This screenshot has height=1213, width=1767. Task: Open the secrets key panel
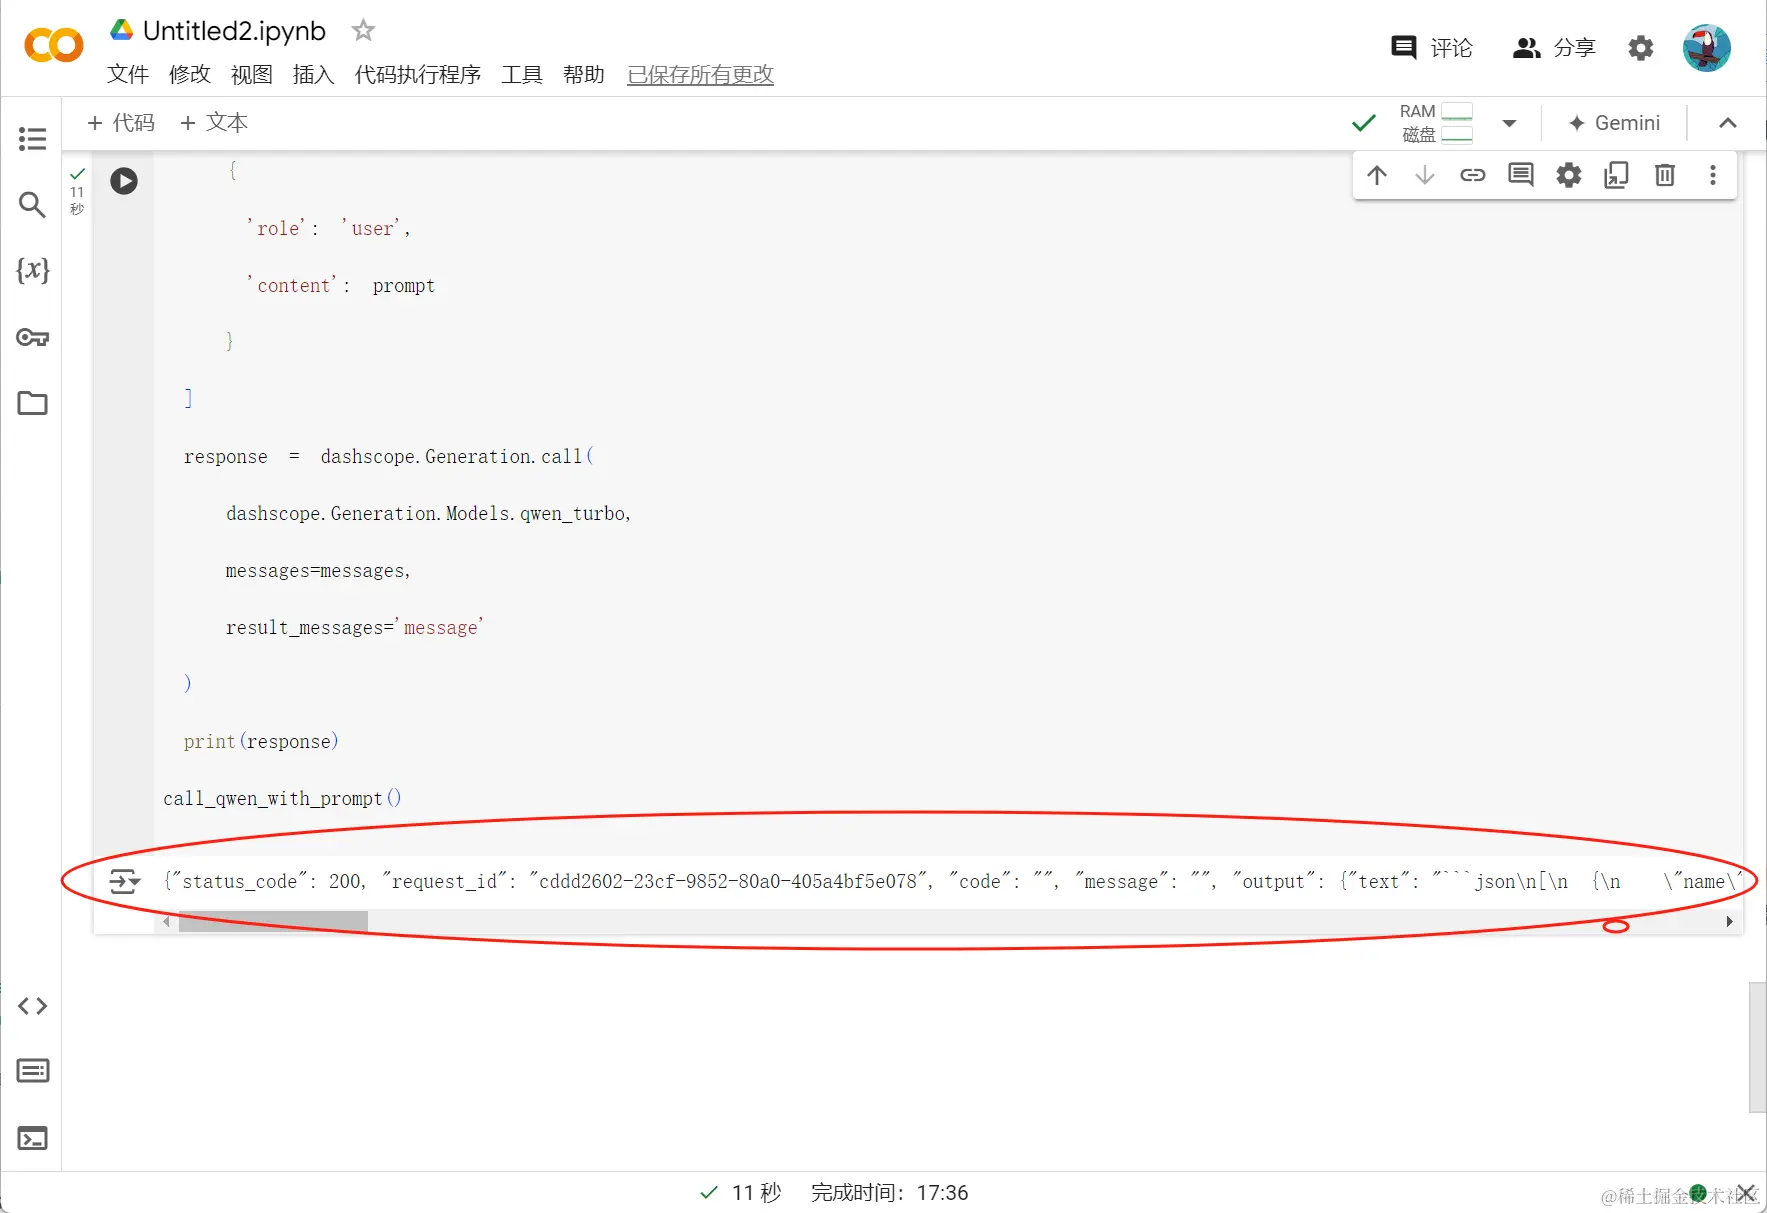coord(32,337)
